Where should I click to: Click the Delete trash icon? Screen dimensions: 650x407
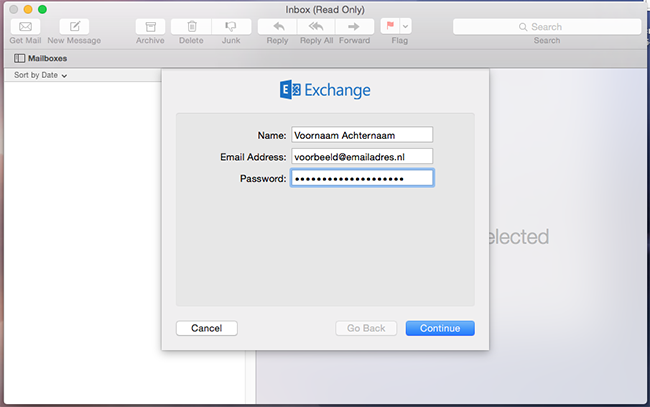[191, 27]
